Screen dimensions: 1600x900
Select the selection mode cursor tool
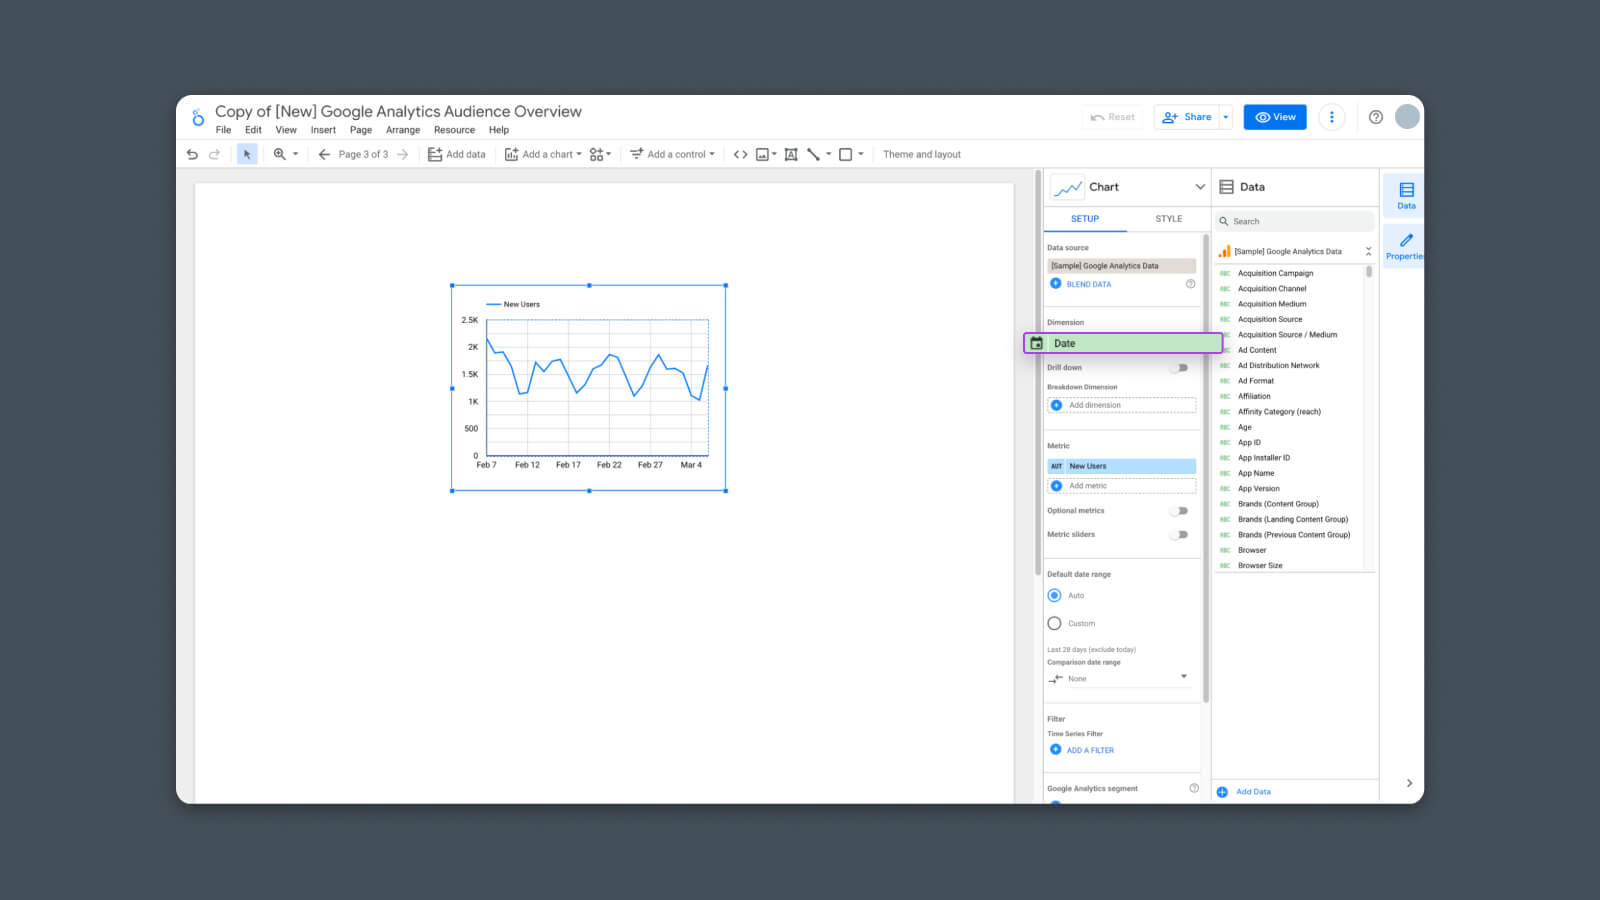(x=247, y=154)
